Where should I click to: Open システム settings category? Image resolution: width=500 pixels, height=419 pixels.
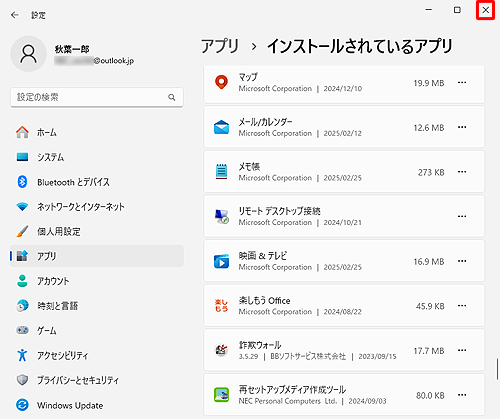[97, 157]
